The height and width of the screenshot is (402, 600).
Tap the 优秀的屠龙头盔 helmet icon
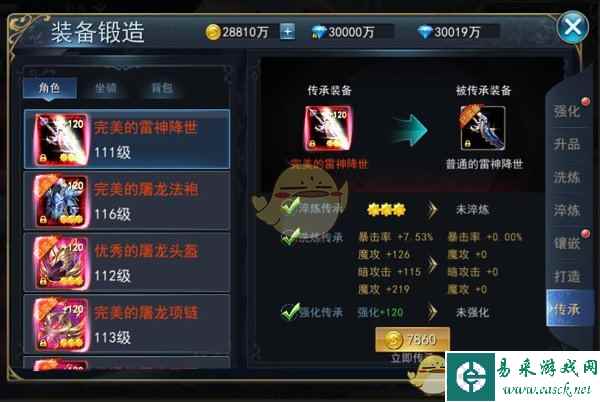click(x=61, y=262)
